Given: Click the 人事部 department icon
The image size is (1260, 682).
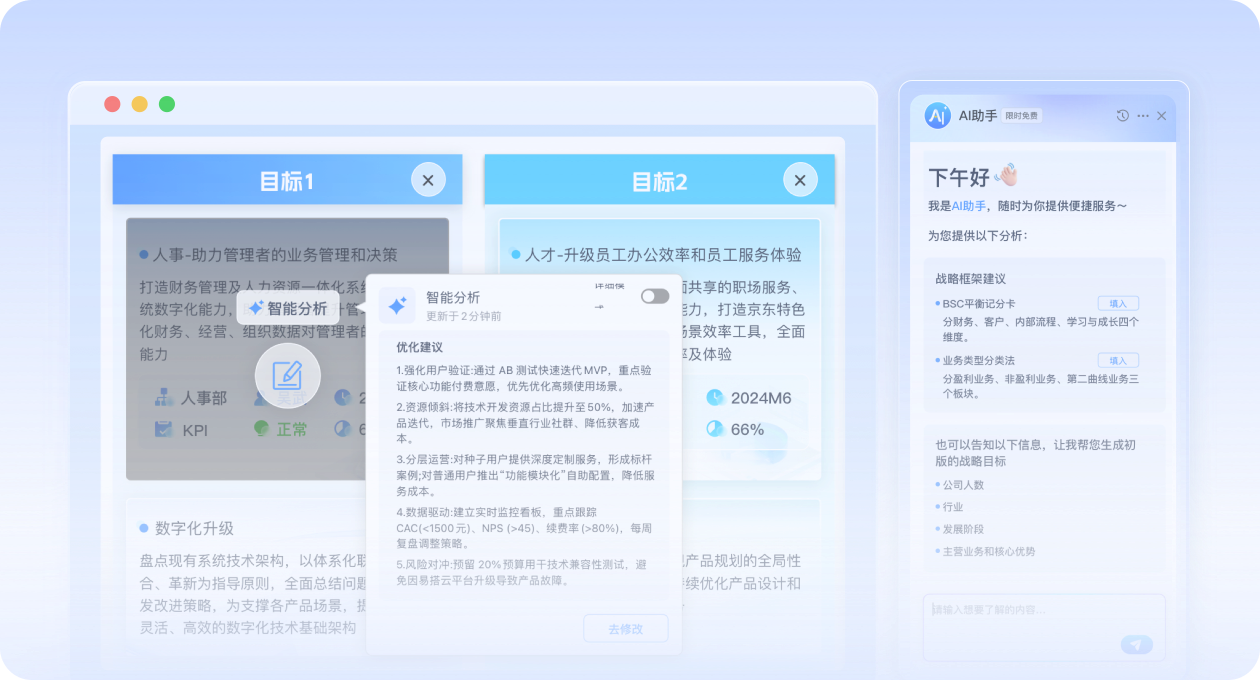Looking at the screenshot, I should (164, 398).
